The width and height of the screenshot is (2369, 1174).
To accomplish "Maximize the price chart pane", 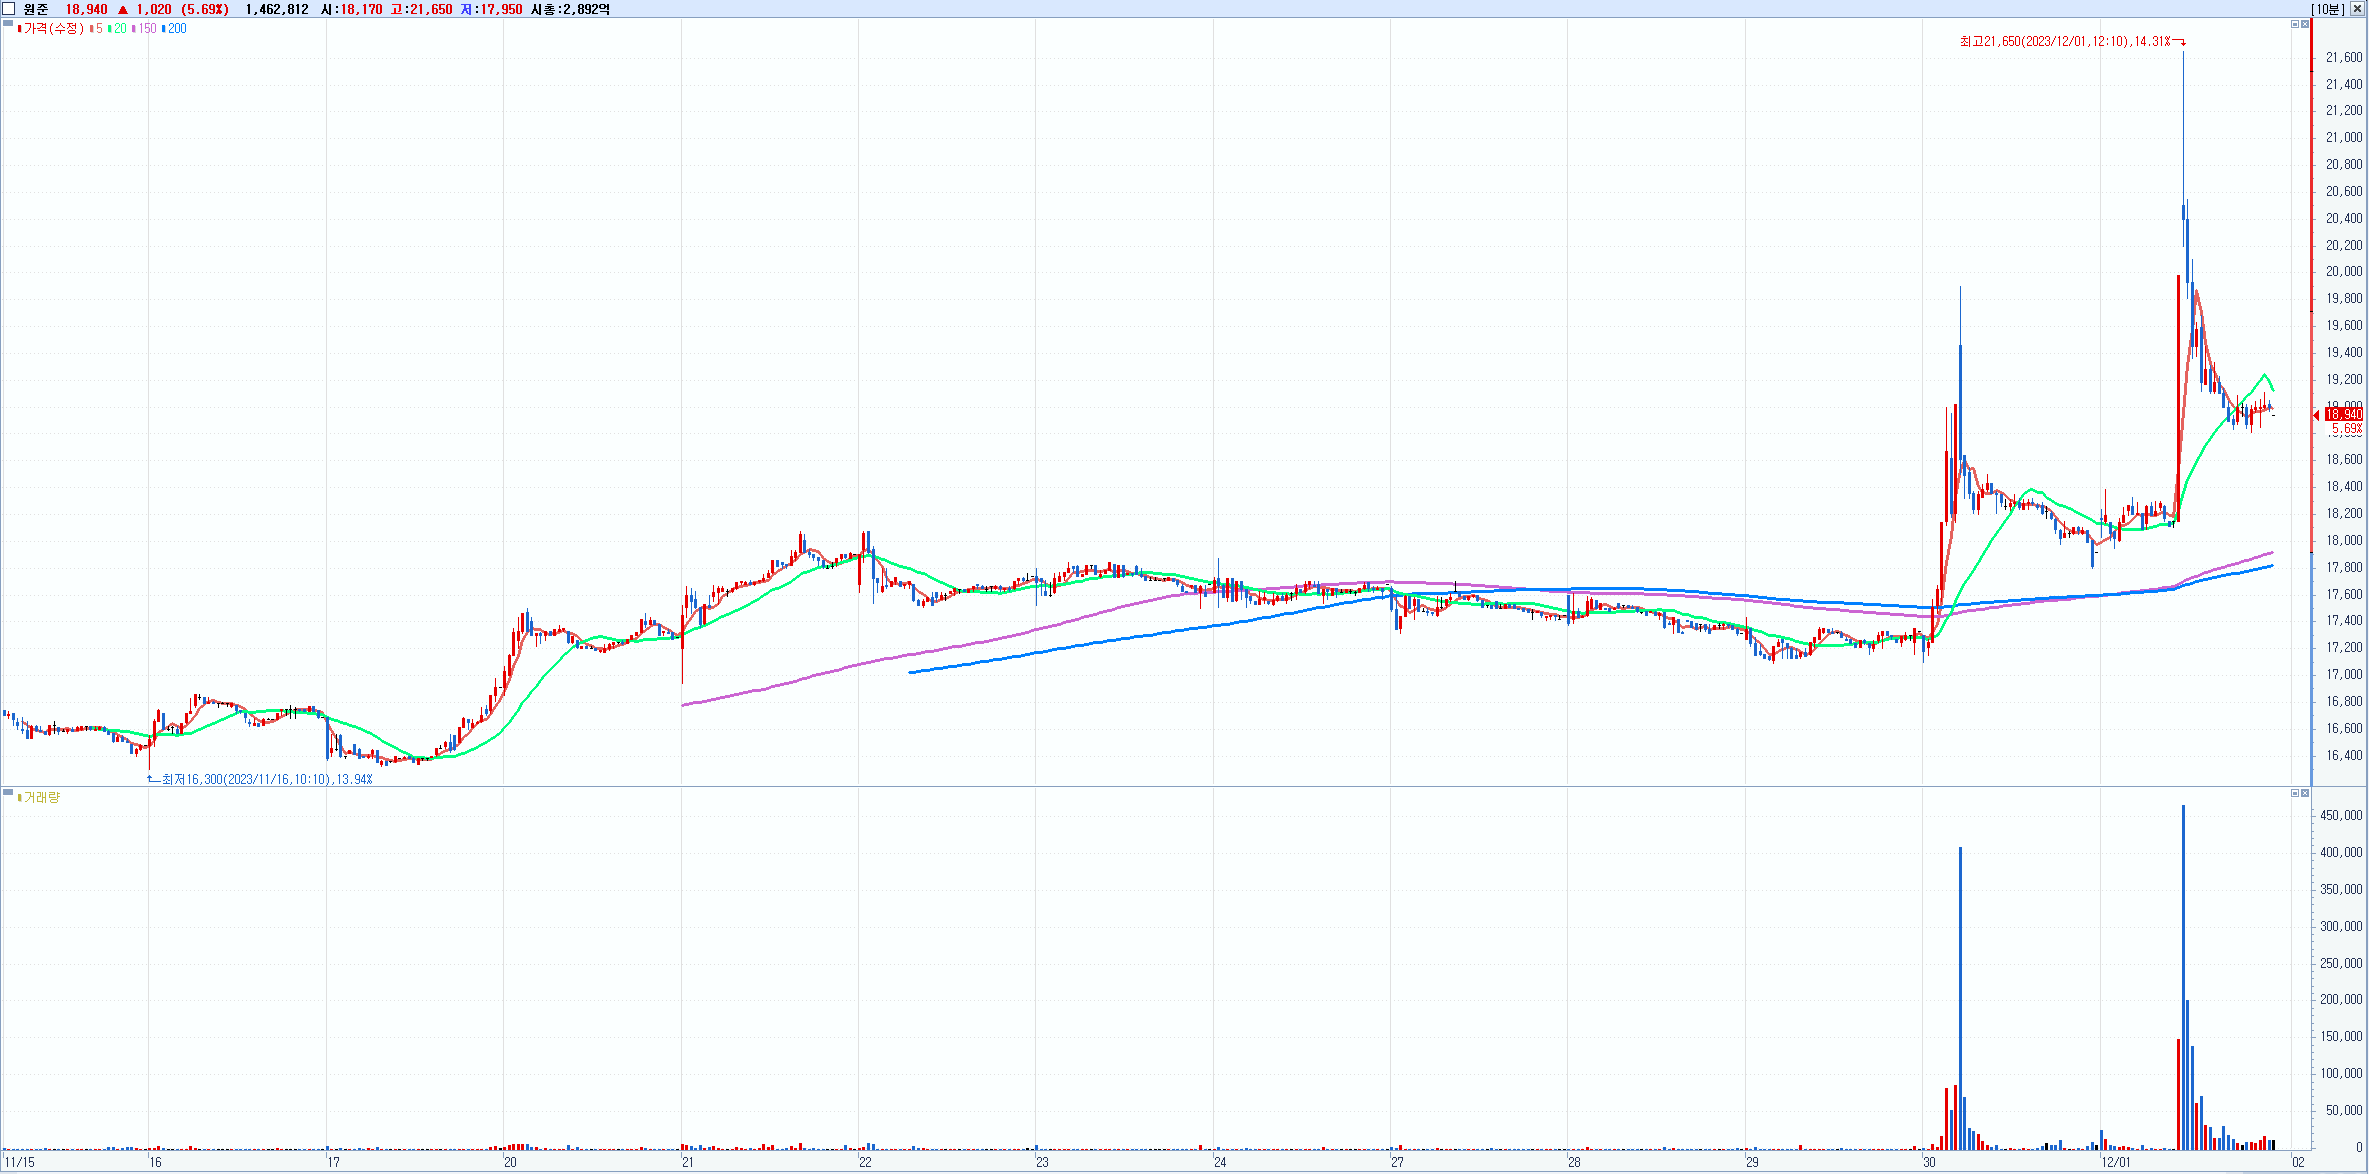I will 2295,24.
